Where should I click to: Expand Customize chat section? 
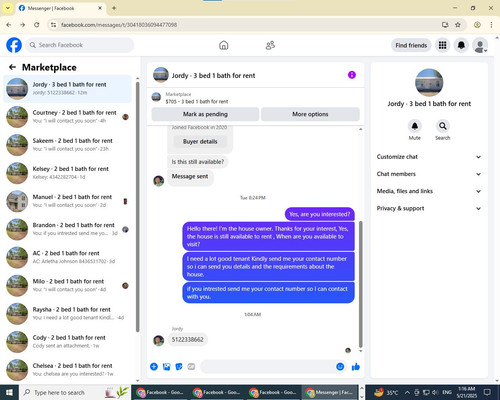(429, 157)
